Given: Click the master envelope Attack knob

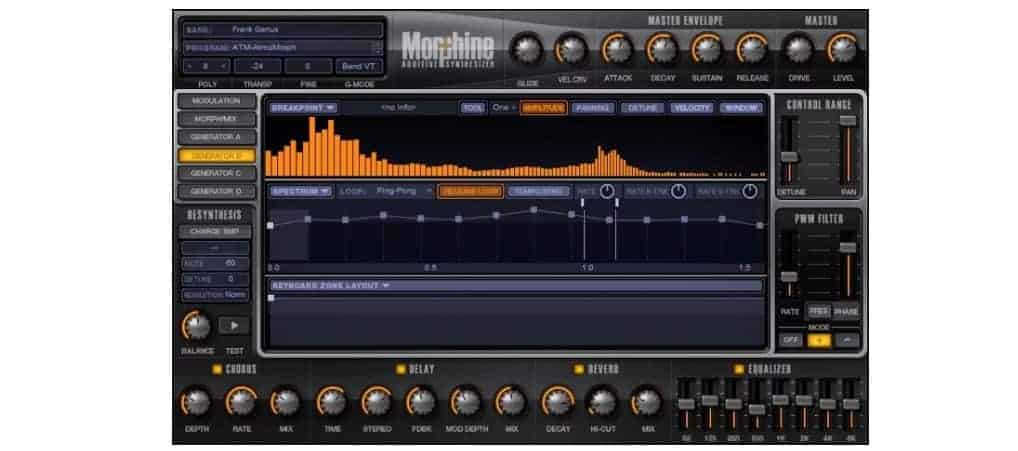Looking at the screenshot, I should coord(617,49).
